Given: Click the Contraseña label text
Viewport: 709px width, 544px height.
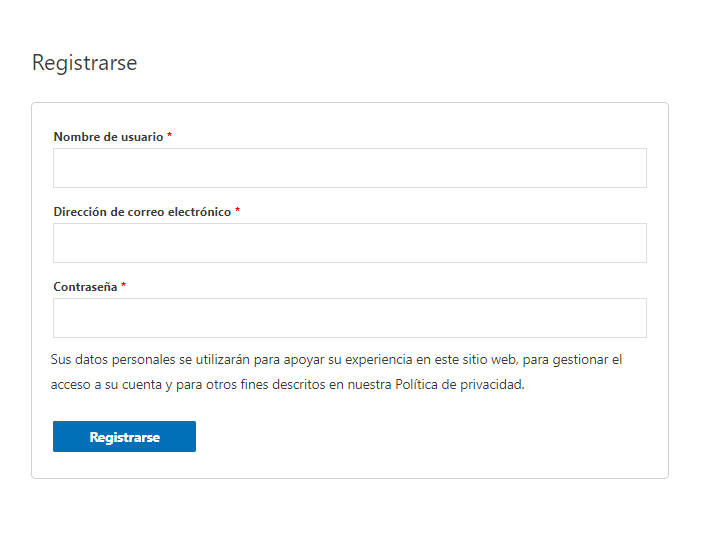Looking at the screenshot, I should pos(85,287).
